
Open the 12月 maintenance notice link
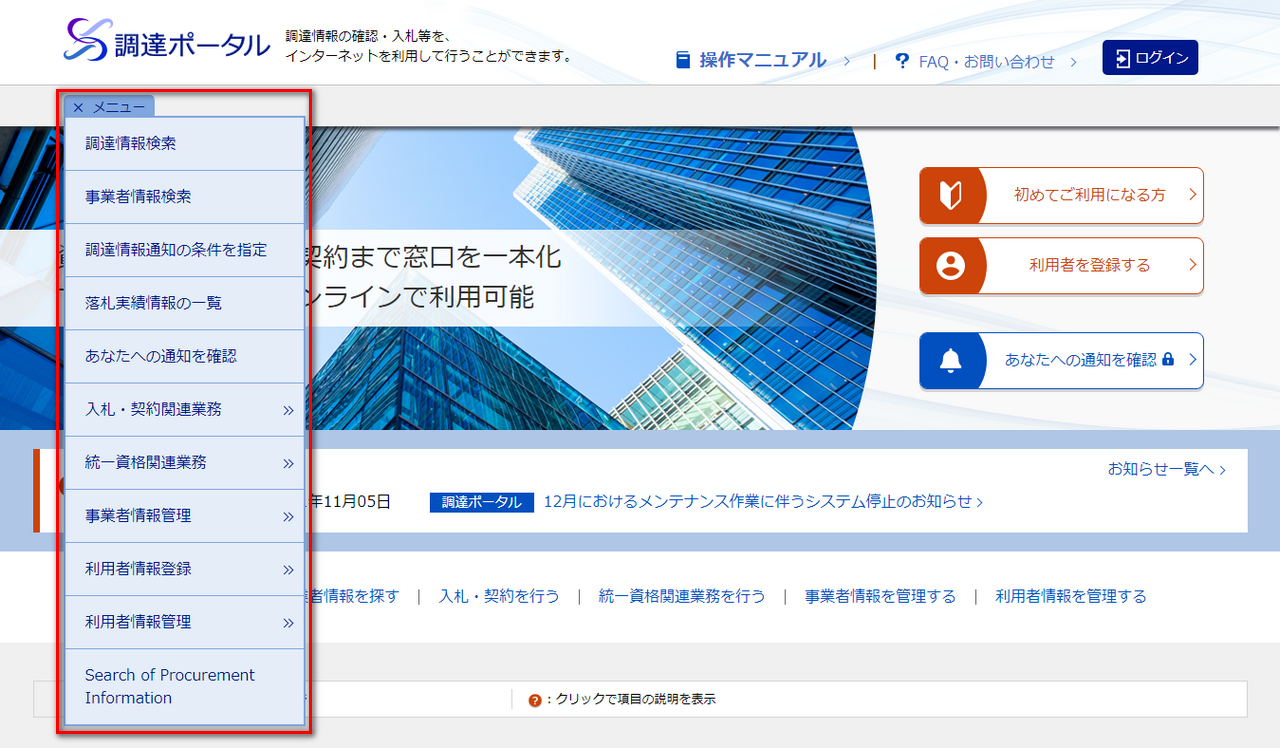(x=762, y=502)
